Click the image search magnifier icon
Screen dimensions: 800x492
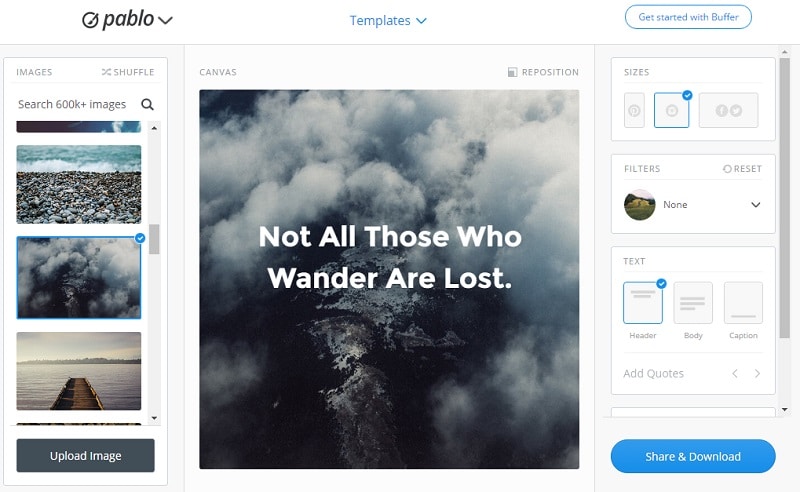(147, 104)
